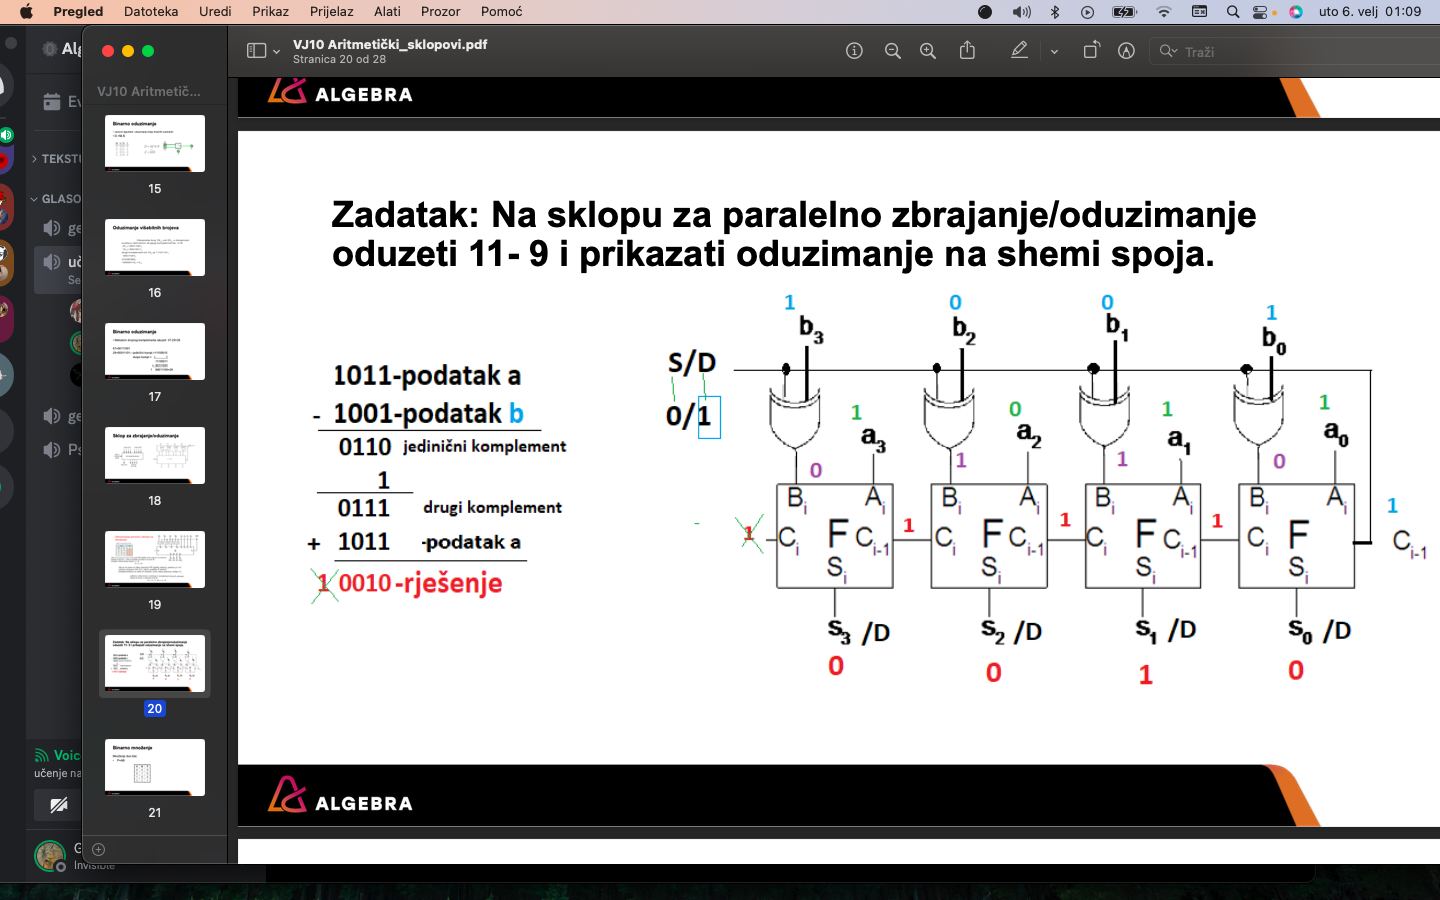
Task: Zoom in on the PDF page
Action: pos(928,51)
